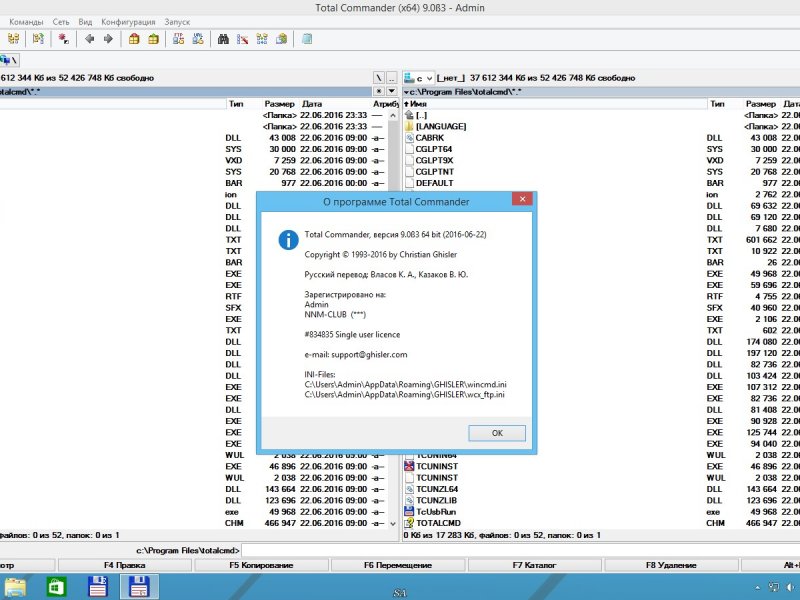Click the network drive button in drive bar
Viewport: 800px width, 600px height.
pos(9,60)
